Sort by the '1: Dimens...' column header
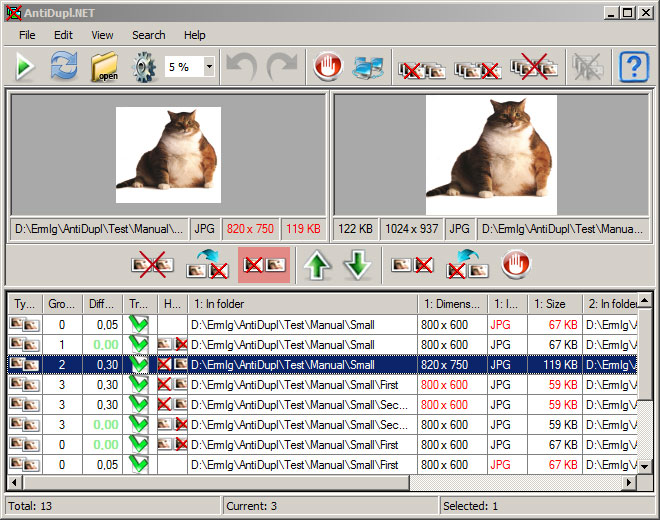660x520 pixels. [x=452, y=304]
